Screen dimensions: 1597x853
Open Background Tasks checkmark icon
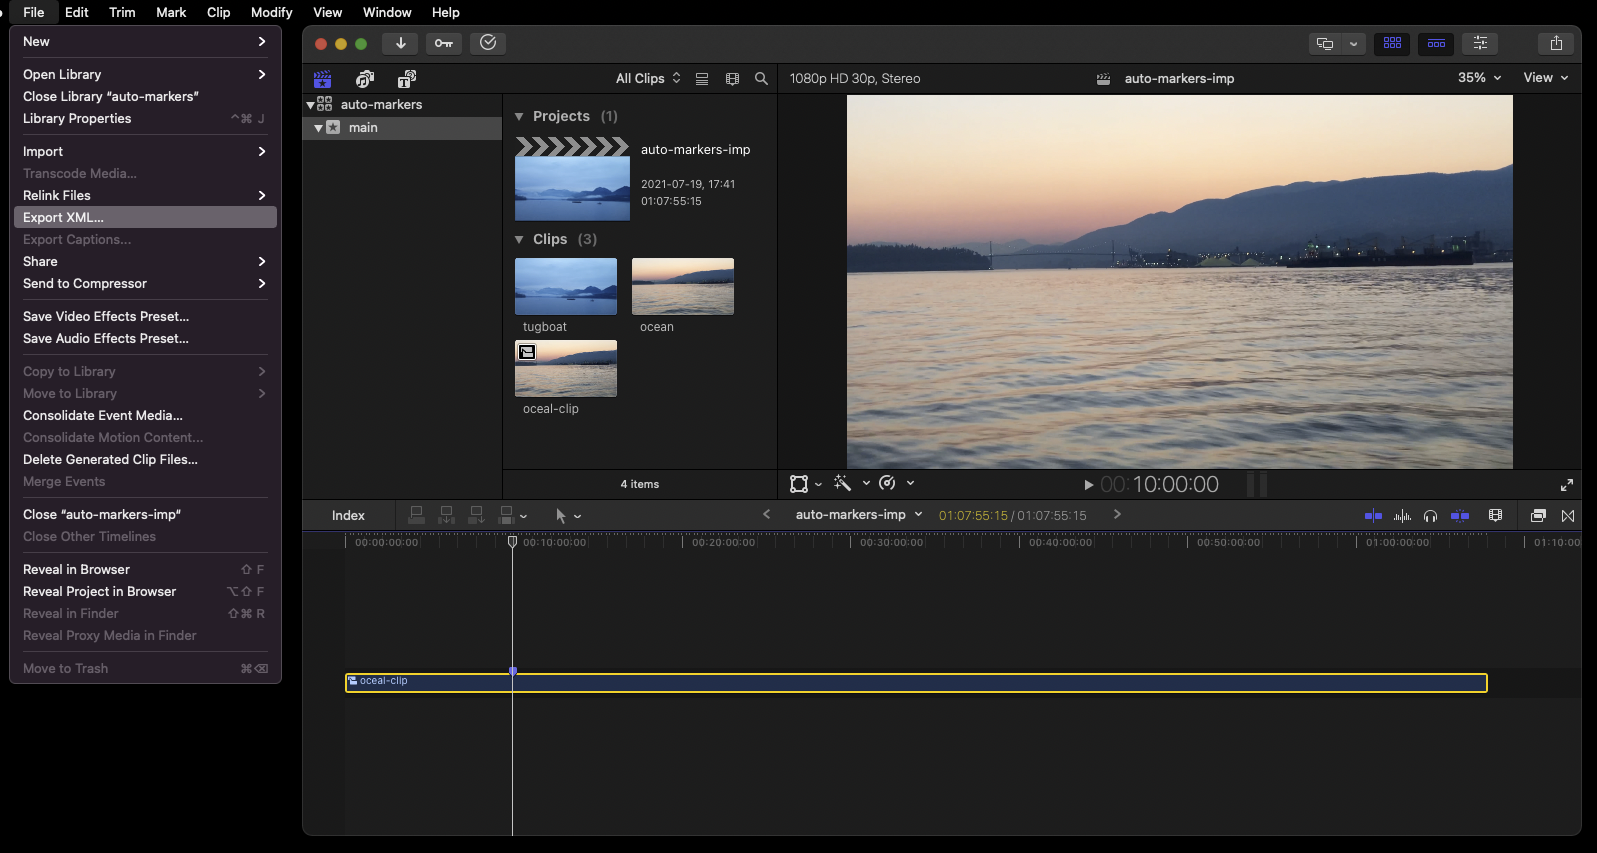[488, 43]
